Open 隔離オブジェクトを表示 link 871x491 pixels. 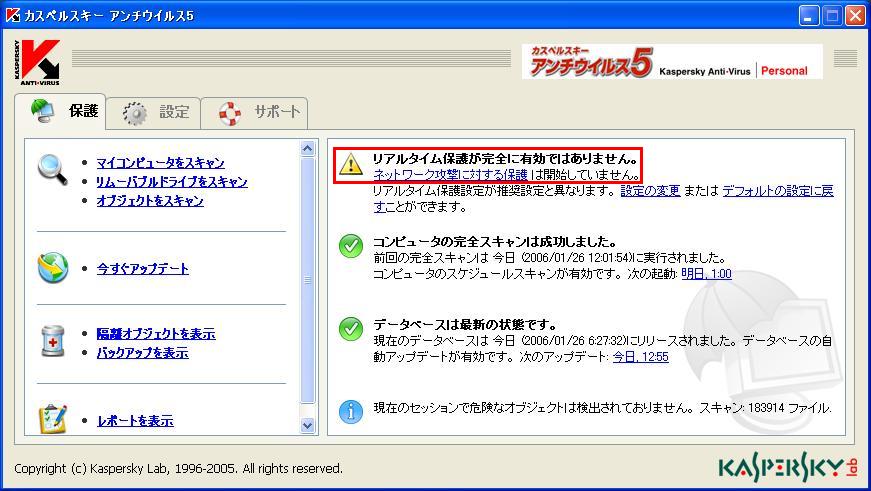[x=156, y=334]
